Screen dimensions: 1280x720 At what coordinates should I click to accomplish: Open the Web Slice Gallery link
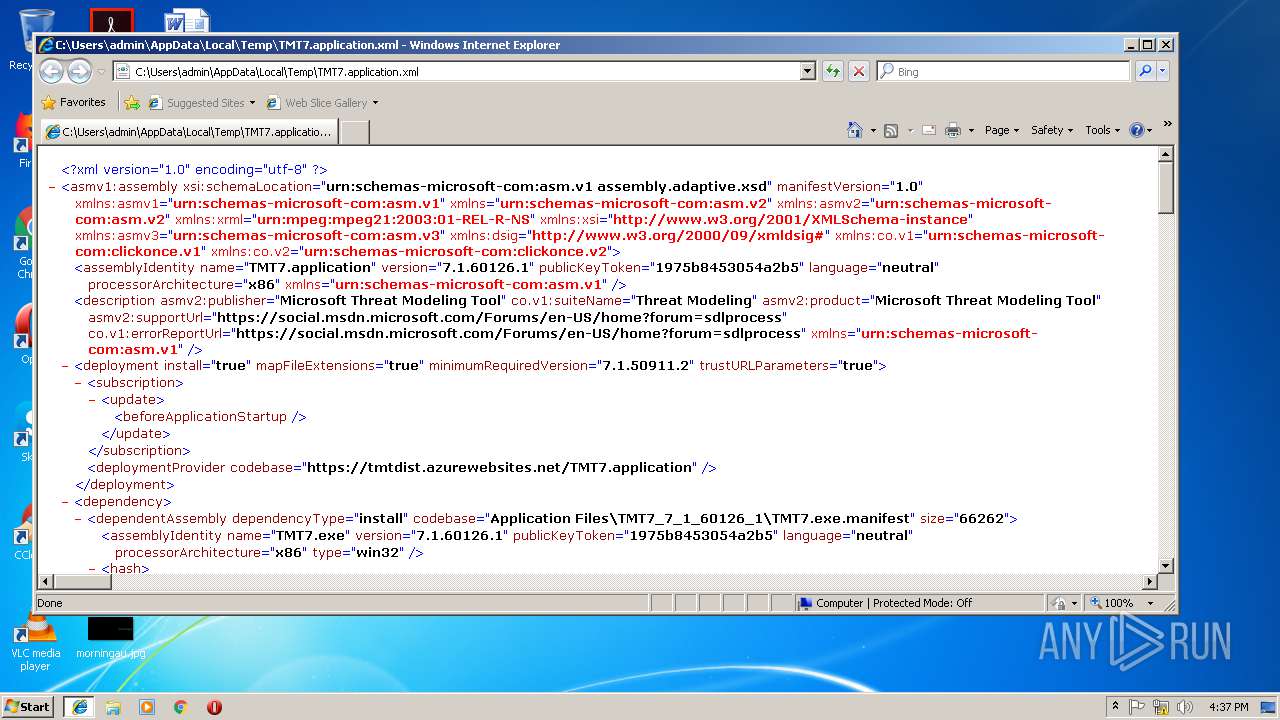[x=322, y=103]
